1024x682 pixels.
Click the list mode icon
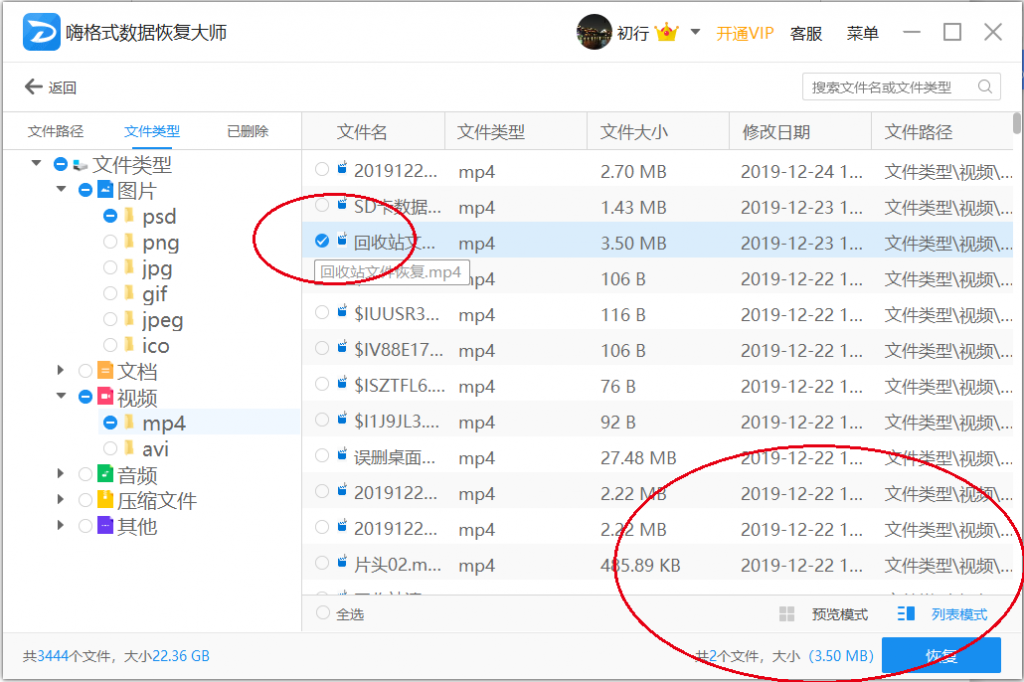pos(906,614)
